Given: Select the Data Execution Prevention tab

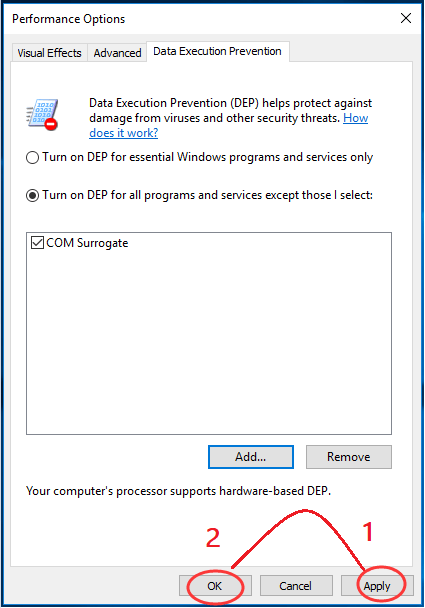Looking at the screenshot, I should 218,51.
